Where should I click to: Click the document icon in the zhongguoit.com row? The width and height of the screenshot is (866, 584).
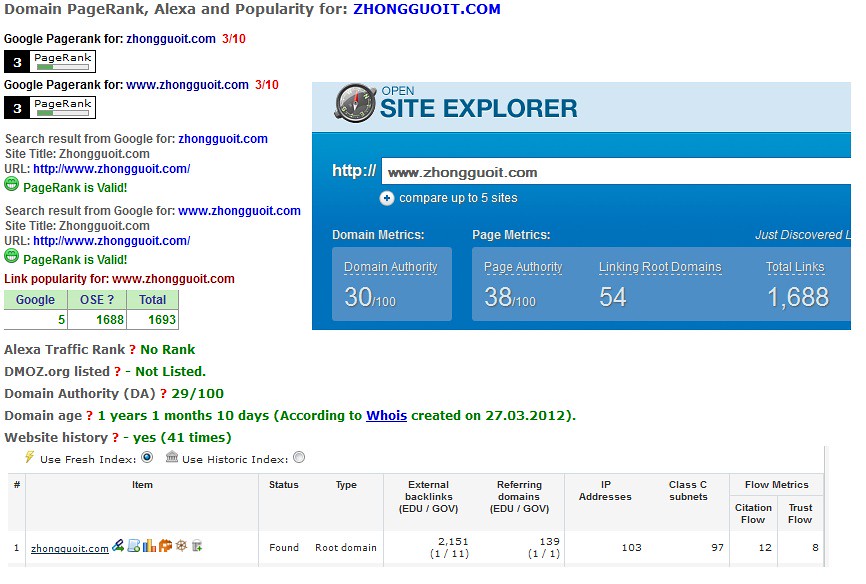(134, 546)
